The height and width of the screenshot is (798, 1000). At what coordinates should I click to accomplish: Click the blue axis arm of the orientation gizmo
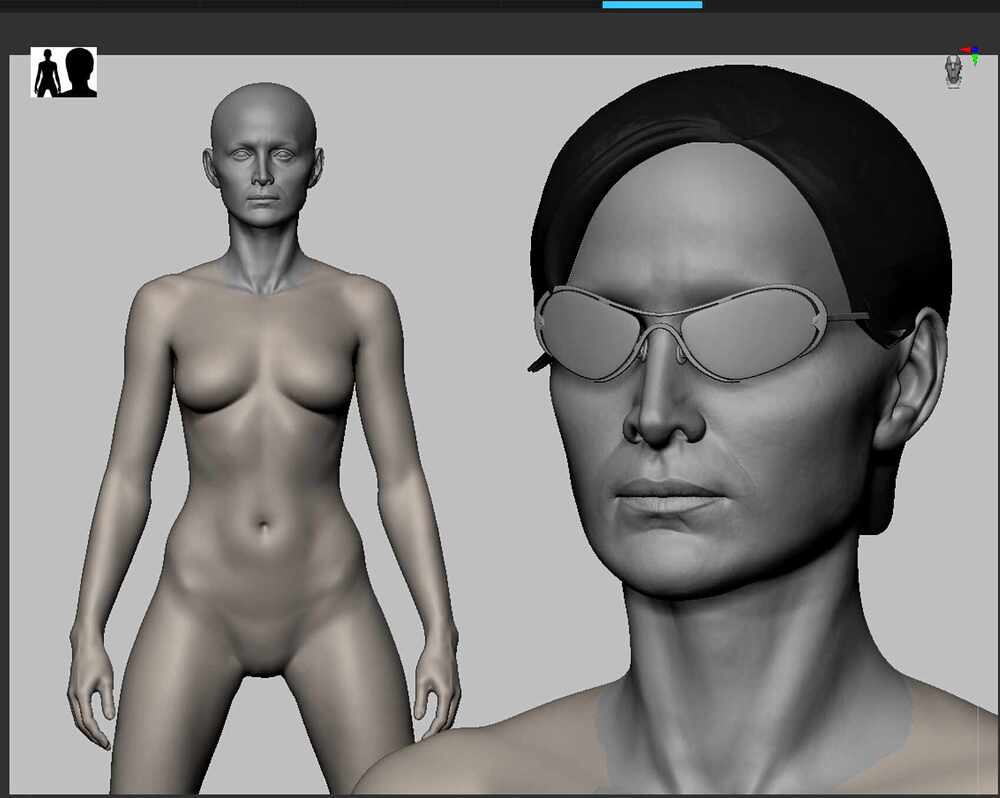[976, 49]
